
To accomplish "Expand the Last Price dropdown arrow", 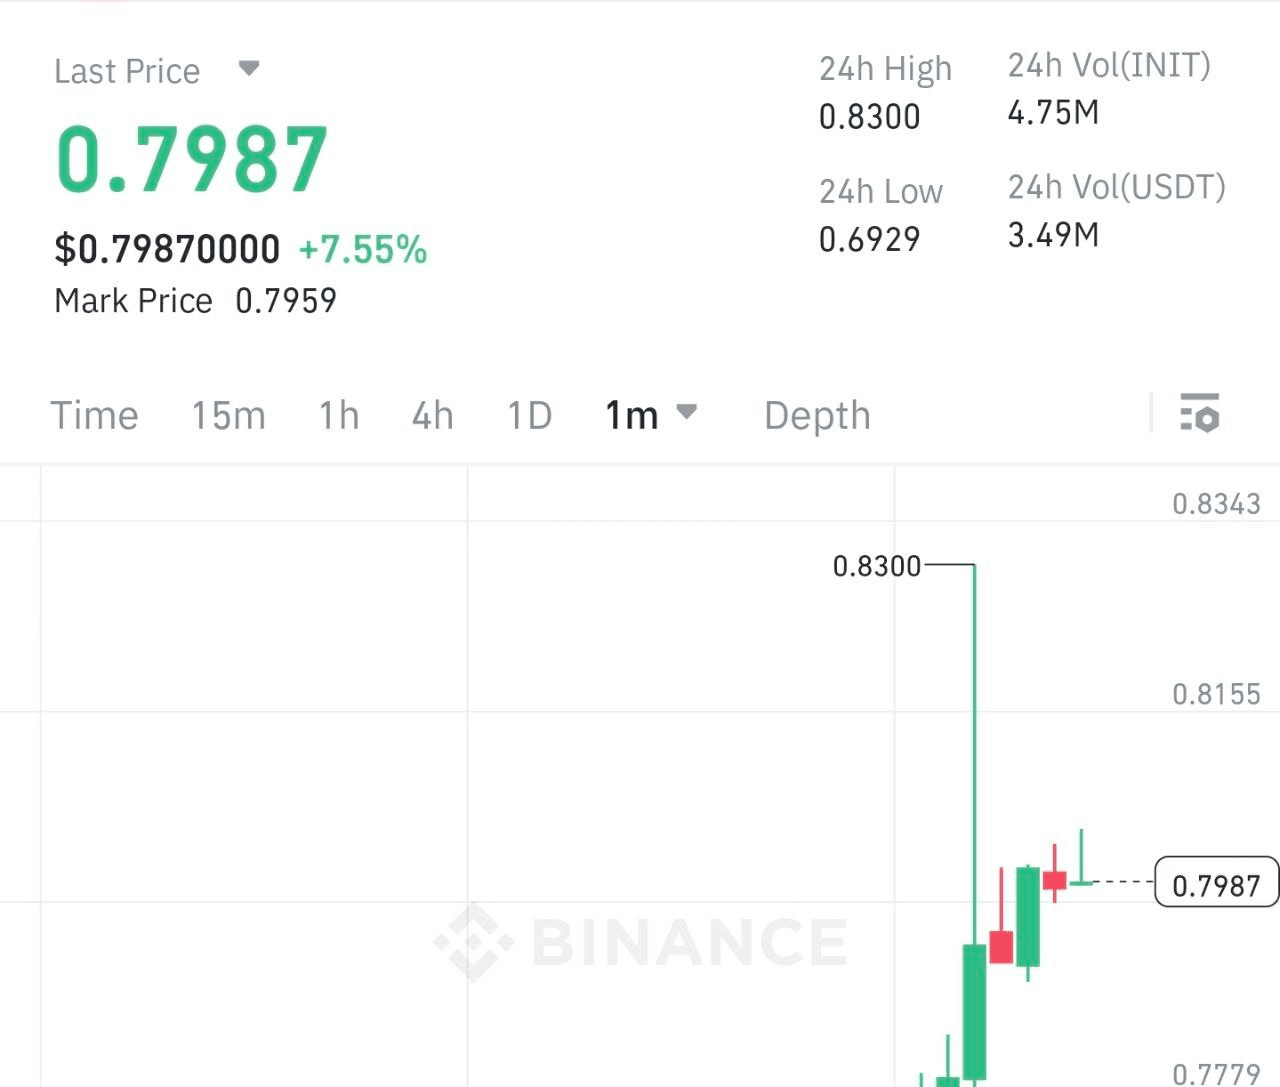I will [249, 69].
